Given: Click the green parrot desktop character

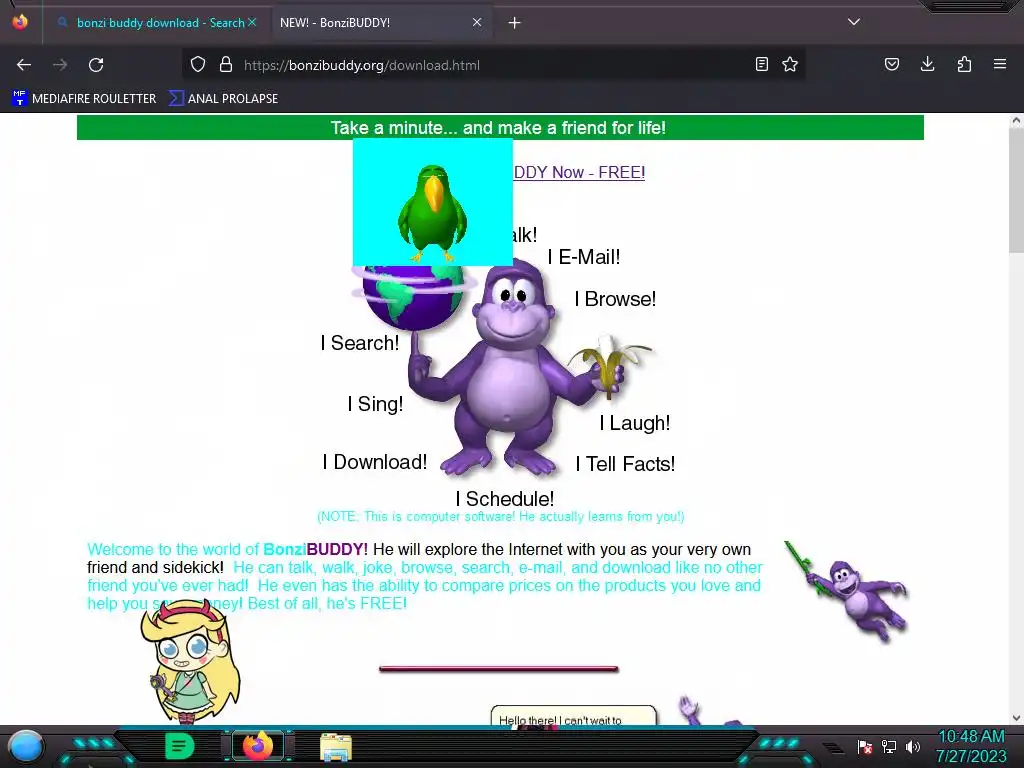Looking at the screenshot, I should tap(432, 213).
